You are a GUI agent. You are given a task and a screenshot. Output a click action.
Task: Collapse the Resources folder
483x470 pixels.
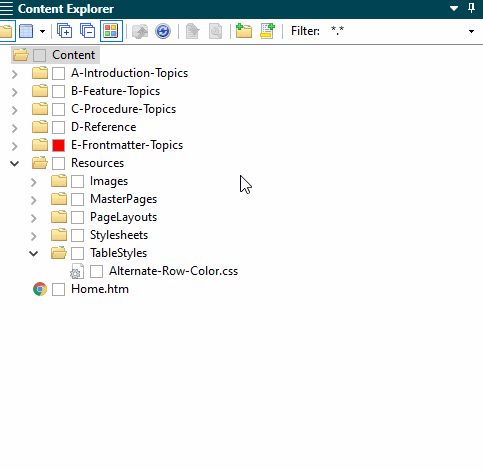[x=14, y=164]
